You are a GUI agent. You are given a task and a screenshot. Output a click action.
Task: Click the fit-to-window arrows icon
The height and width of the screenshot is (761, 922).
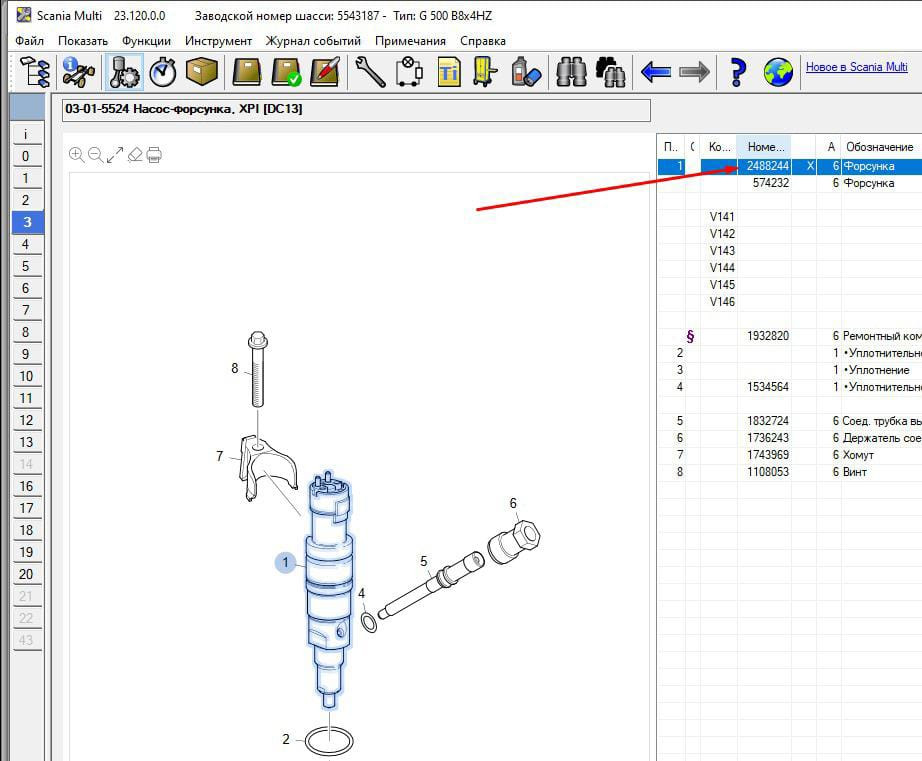click(x=115, y=154)
